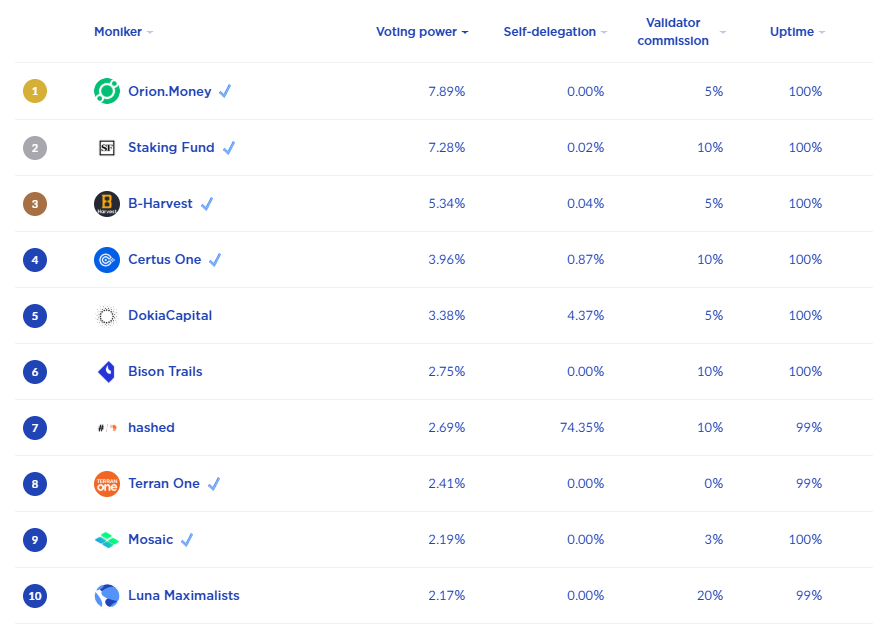Click the verified checkmark next to Mosaic
873x624 pixels.
[x=187, y=540]
